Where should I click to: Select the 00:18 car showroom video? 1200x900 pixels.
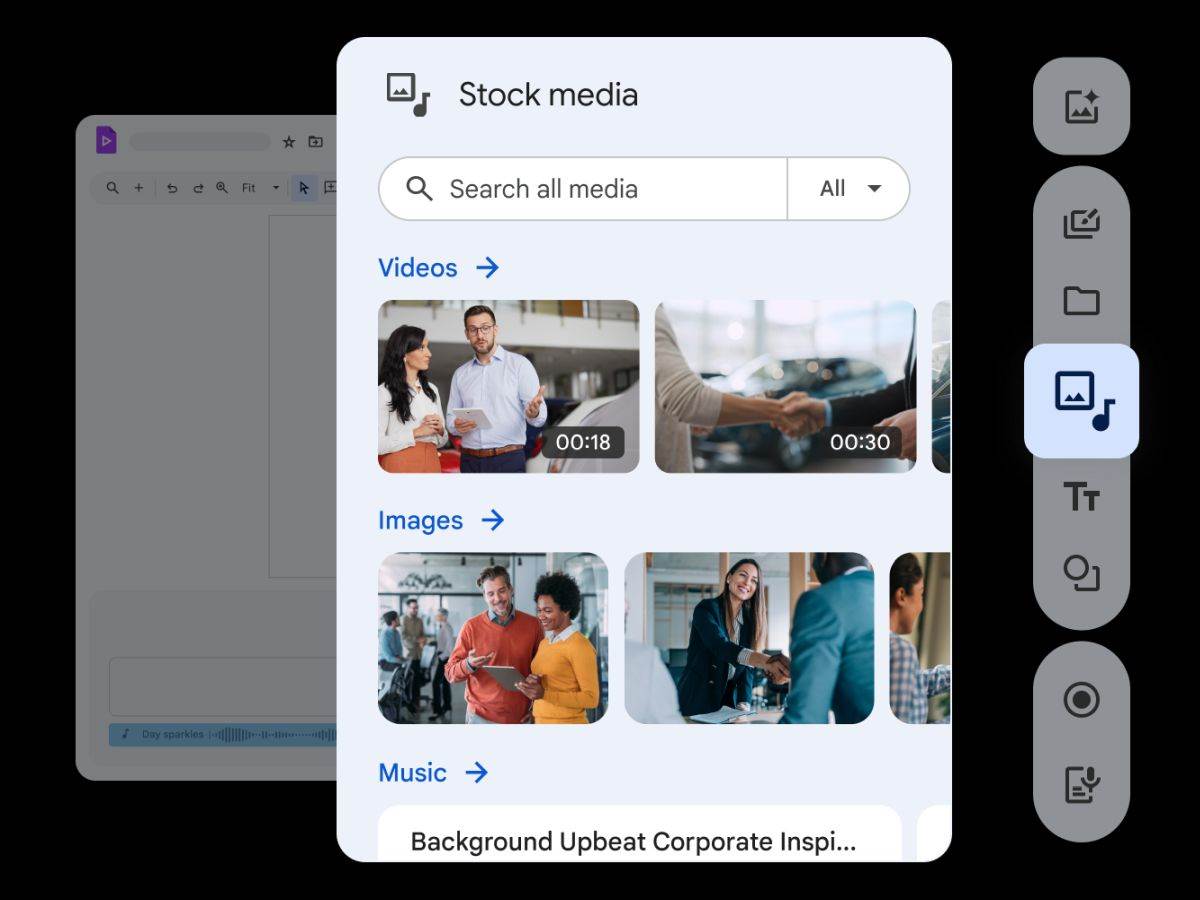click(x=508, y=386)
